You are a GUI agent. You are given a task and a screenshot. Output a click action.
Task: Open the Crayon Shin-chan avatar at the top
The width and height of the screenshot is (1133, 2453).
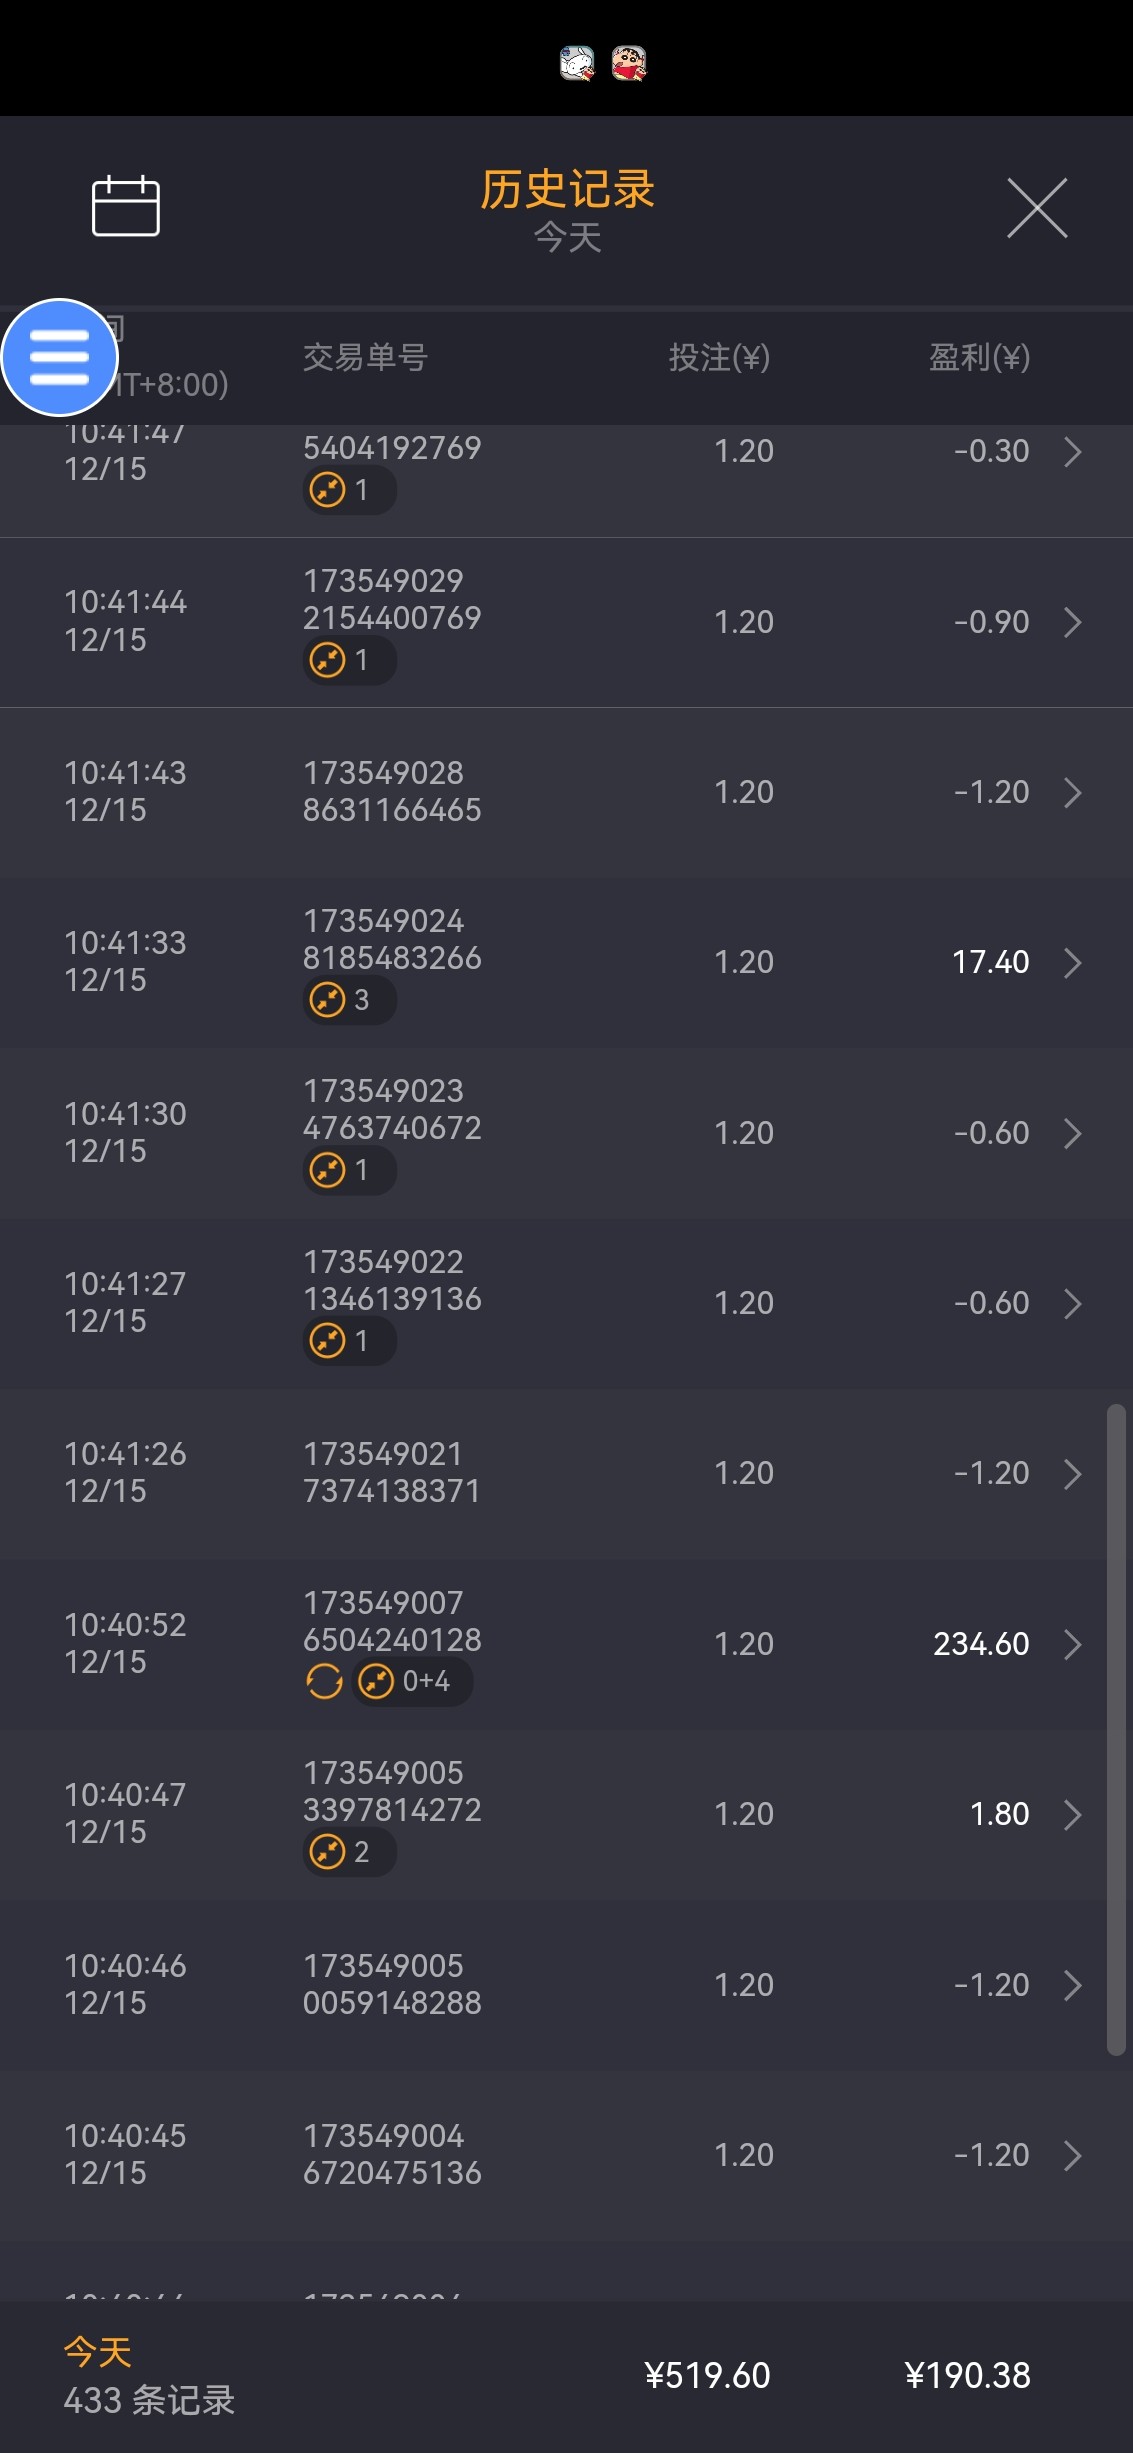[x=629, y=64]
